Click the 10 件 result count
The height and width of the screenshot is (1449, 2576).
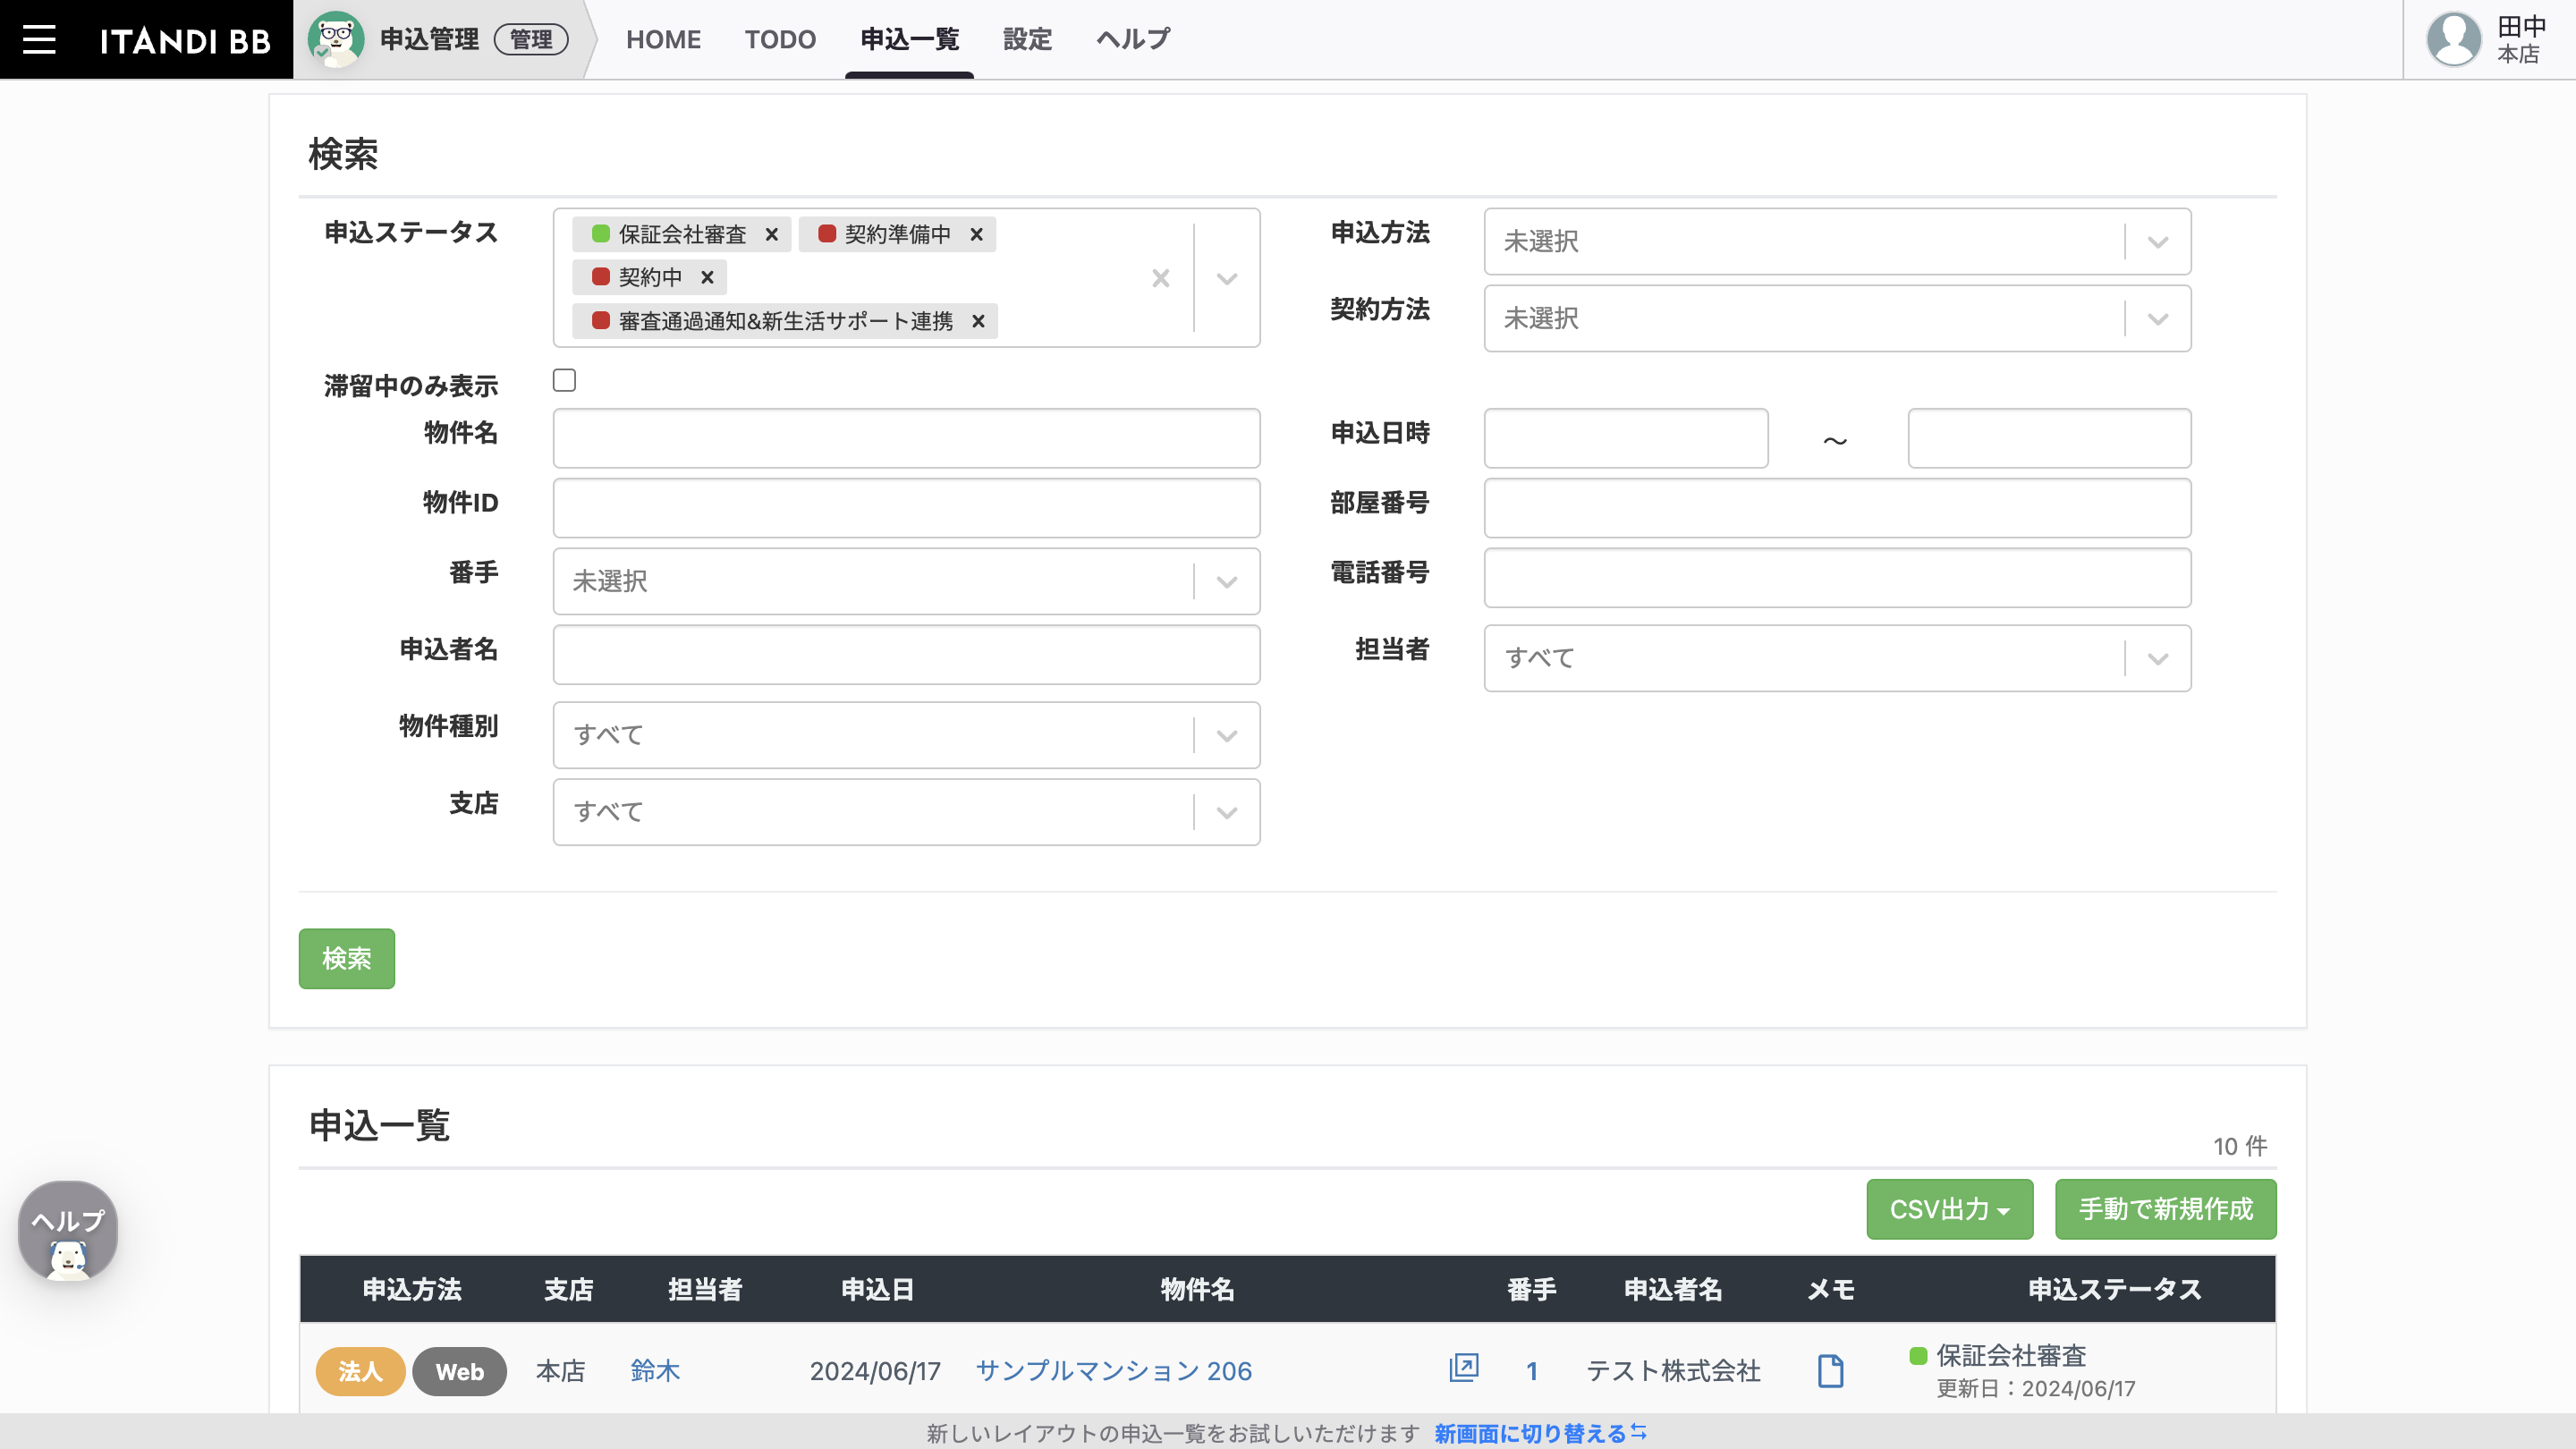click(2239, 1146)
